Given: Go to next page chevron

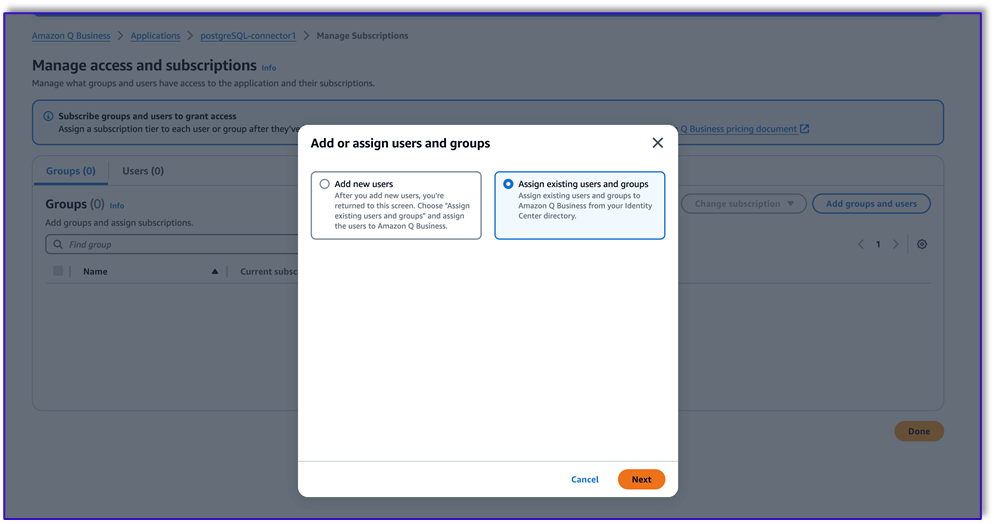Looking at the screenshot, I should [896, 245].
